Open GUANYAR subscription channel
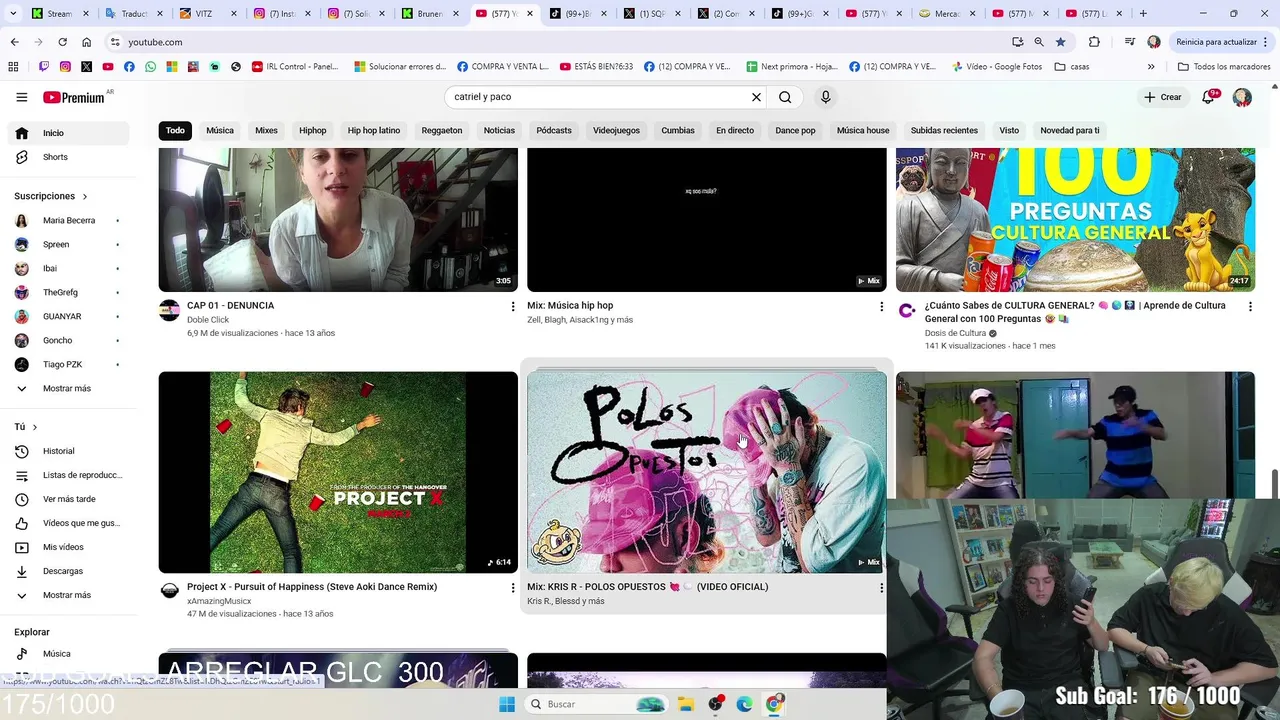Screen dimensions: 1280x720 point(68,316)
